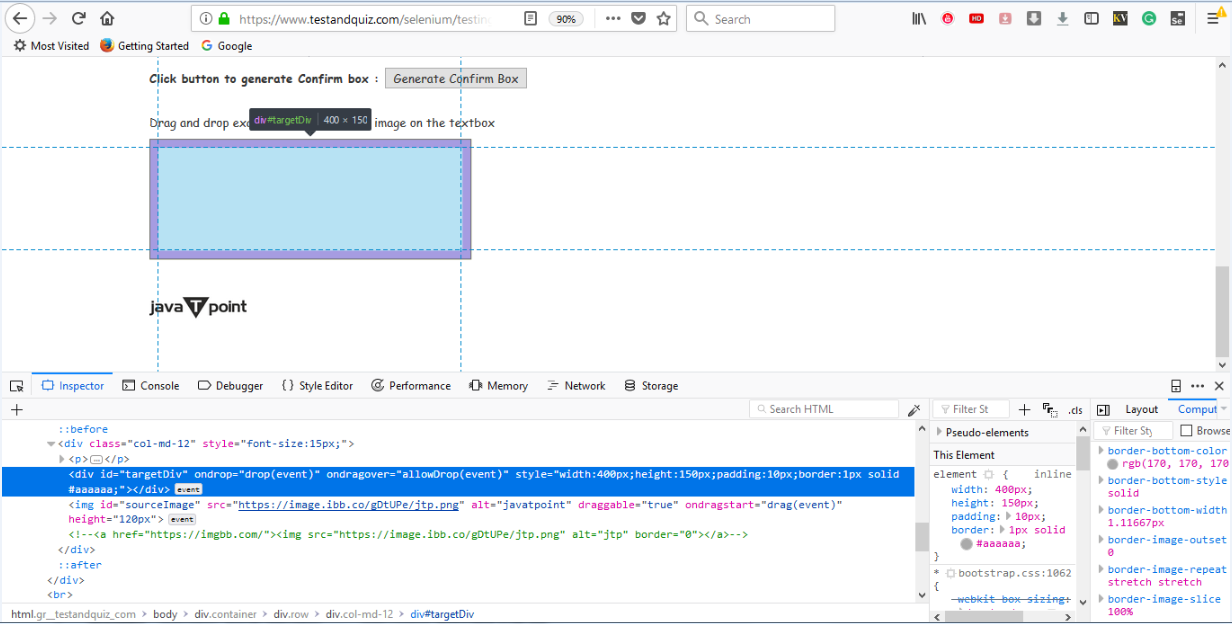Click the HD video downloader extension icon

tap(975, 17)
